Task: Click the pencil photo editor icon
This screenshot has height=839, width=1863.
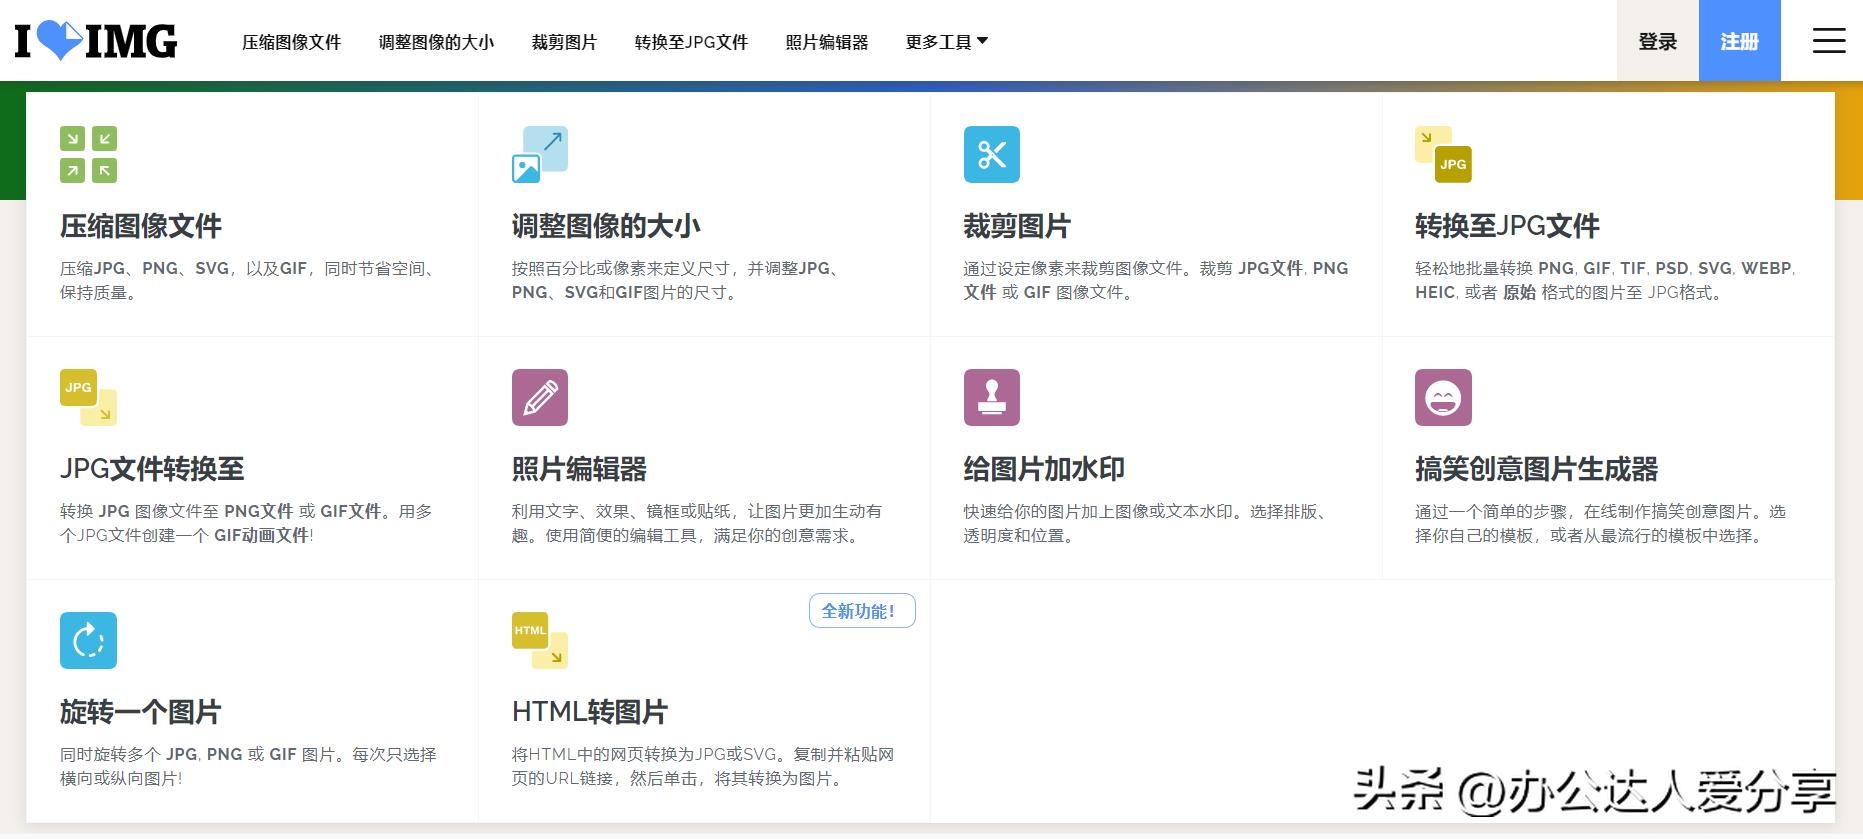Action: 540,397
